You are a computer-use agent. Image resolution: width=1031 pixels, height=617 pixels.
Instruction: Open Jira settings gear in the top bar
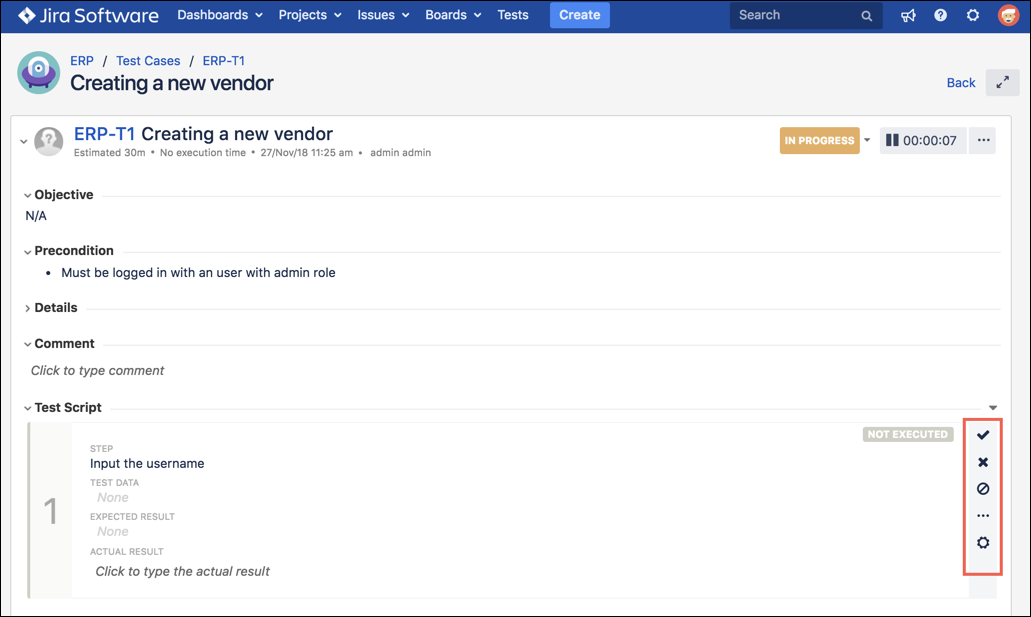click(972, 15)
